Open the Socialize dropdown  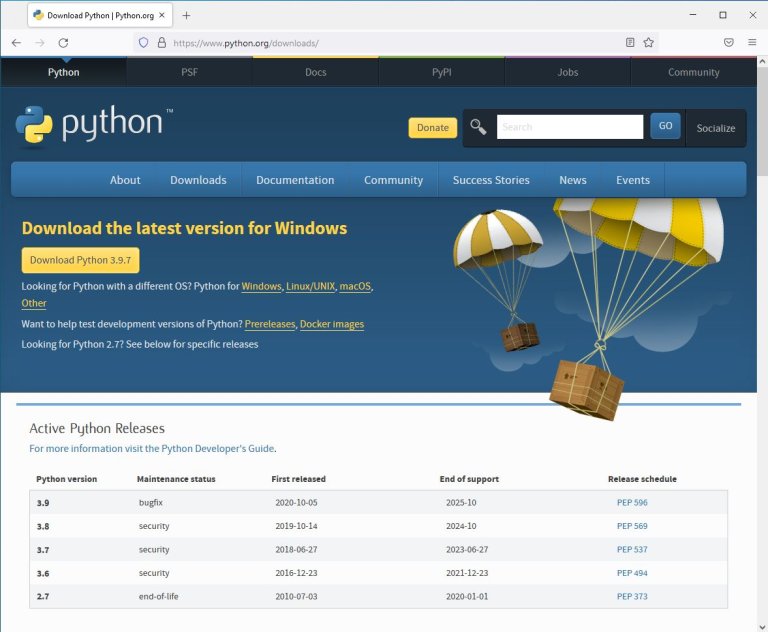(715, 128)
